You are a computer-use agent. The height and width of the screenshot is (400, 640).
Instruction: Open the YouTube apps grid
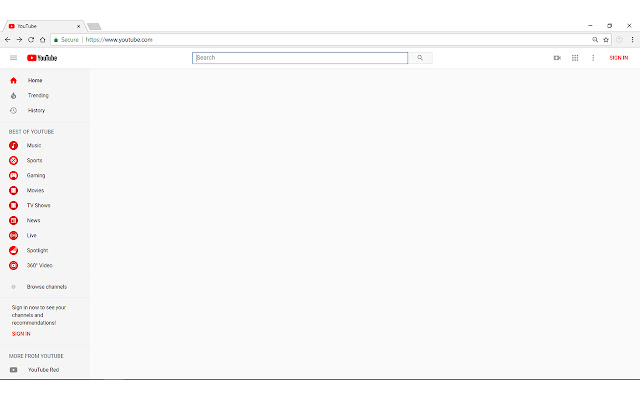[x=575, y=58]
